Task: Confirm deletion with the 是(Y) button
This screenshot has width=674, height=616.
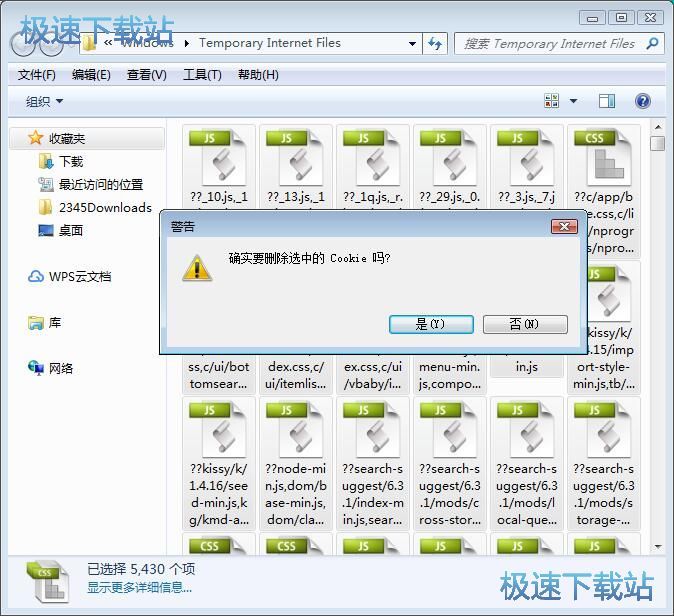Action: point(431,324)
